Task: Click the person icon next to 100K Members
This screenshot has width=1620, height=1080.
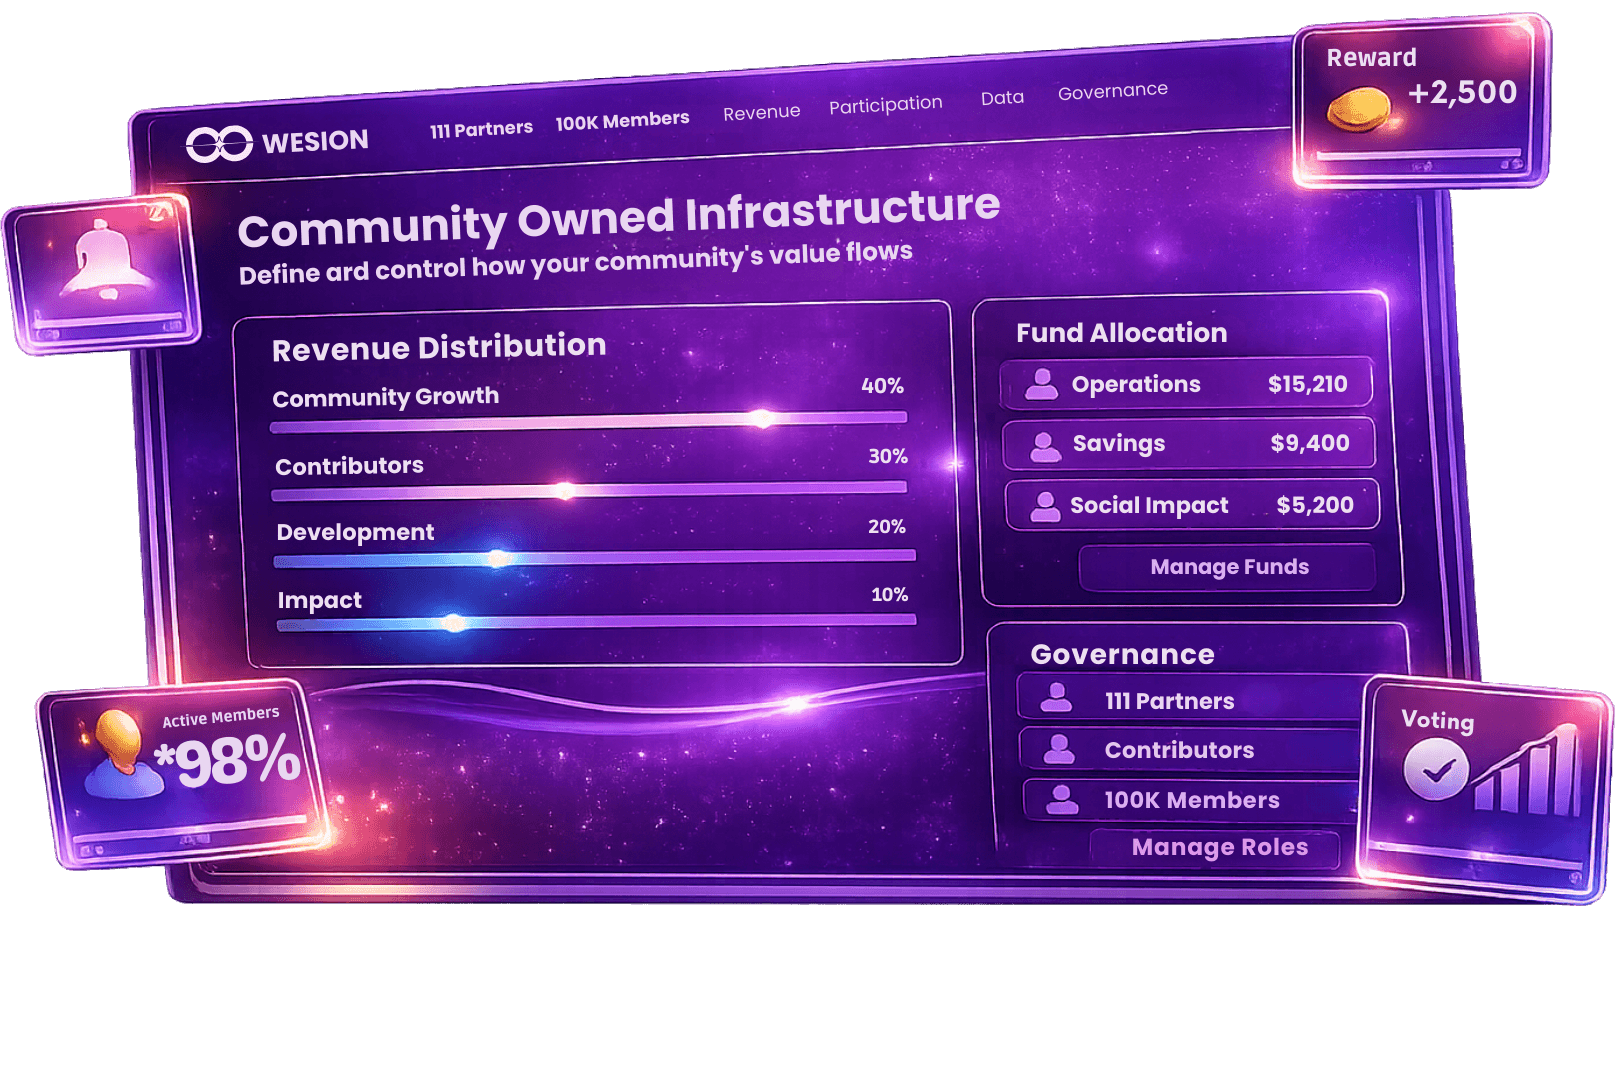Action: pyautogui.click(x=1061, y=799)
